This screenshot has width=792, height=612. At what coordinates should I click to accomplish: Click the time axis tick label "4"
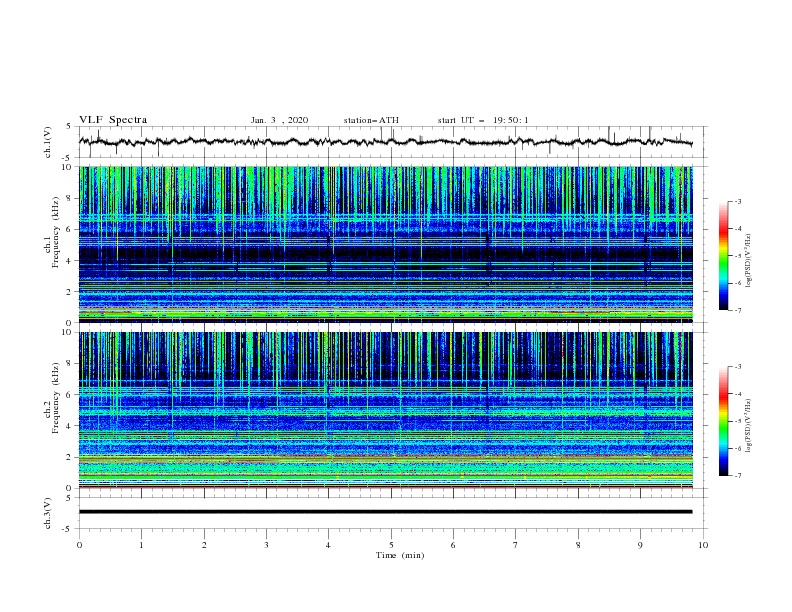(329, 545)
